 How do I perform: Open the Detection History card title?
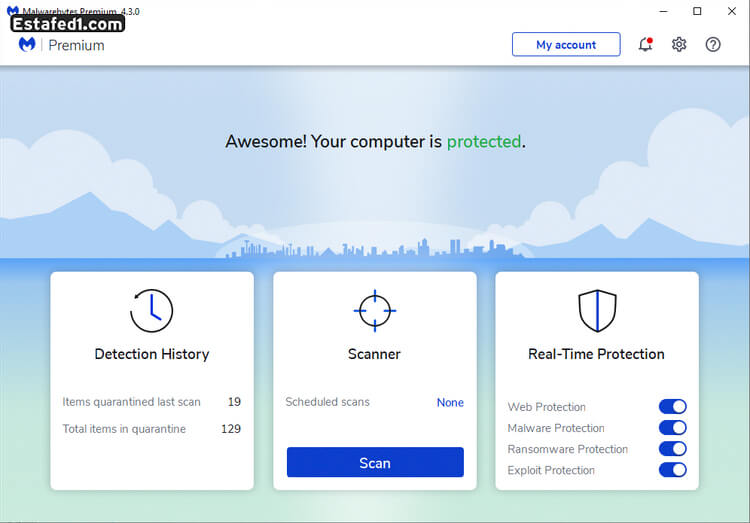(x=152, y=354)
